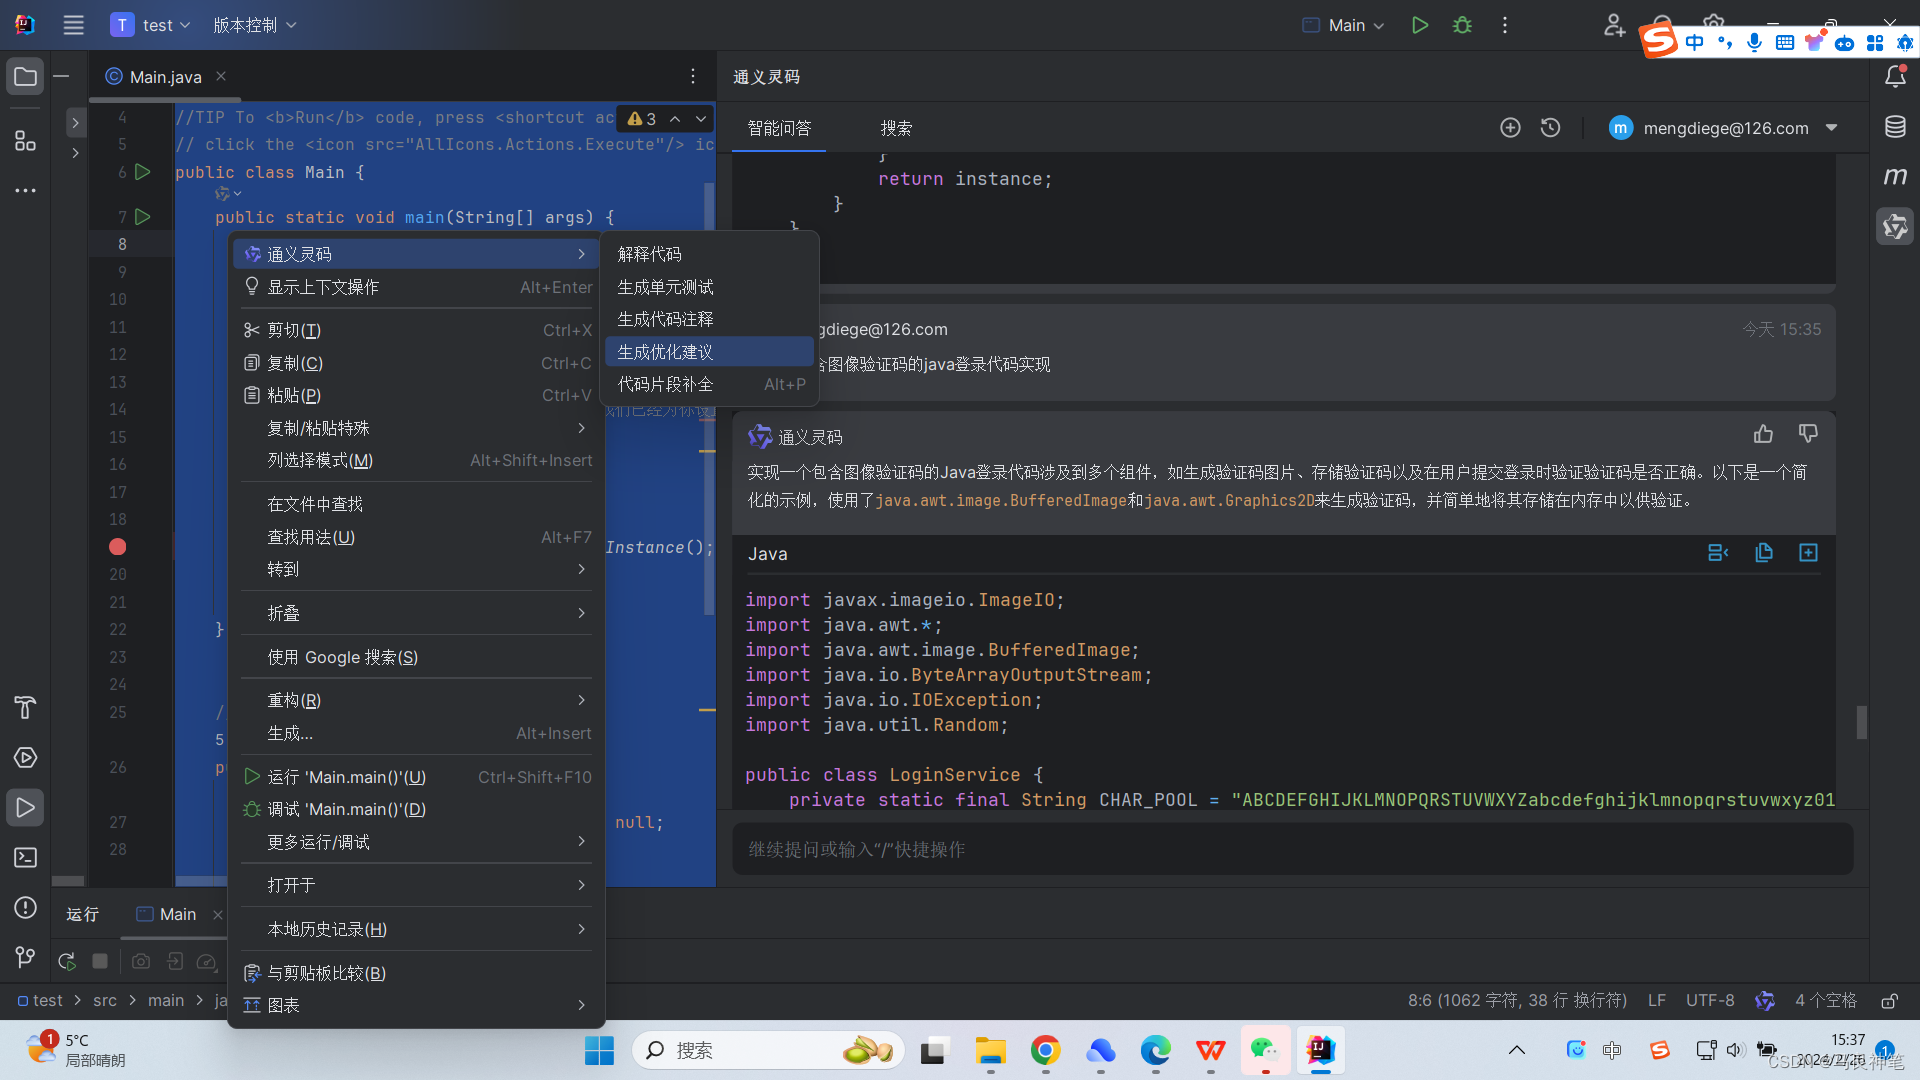1920x1080 pixels.
Task: Open the Run tool window icon
Action: point(25,808)
